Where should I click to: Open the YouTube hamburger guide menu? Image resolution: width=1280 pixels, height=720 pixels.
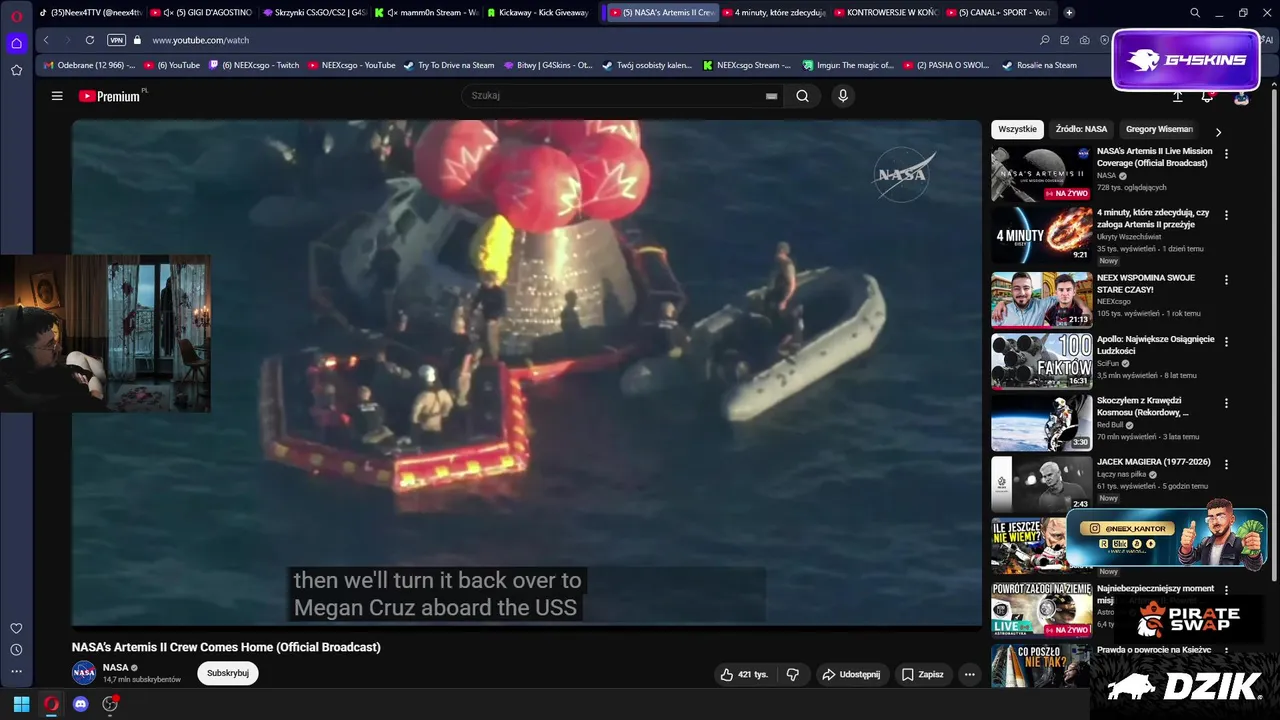pyautogui.click(x=57, y=96)
